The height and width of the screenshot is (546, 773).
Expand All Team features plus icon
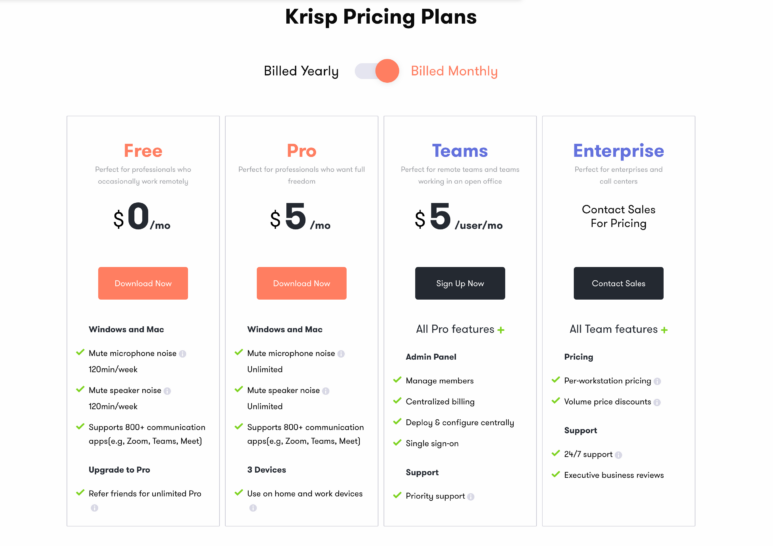[x=664, y=330]
